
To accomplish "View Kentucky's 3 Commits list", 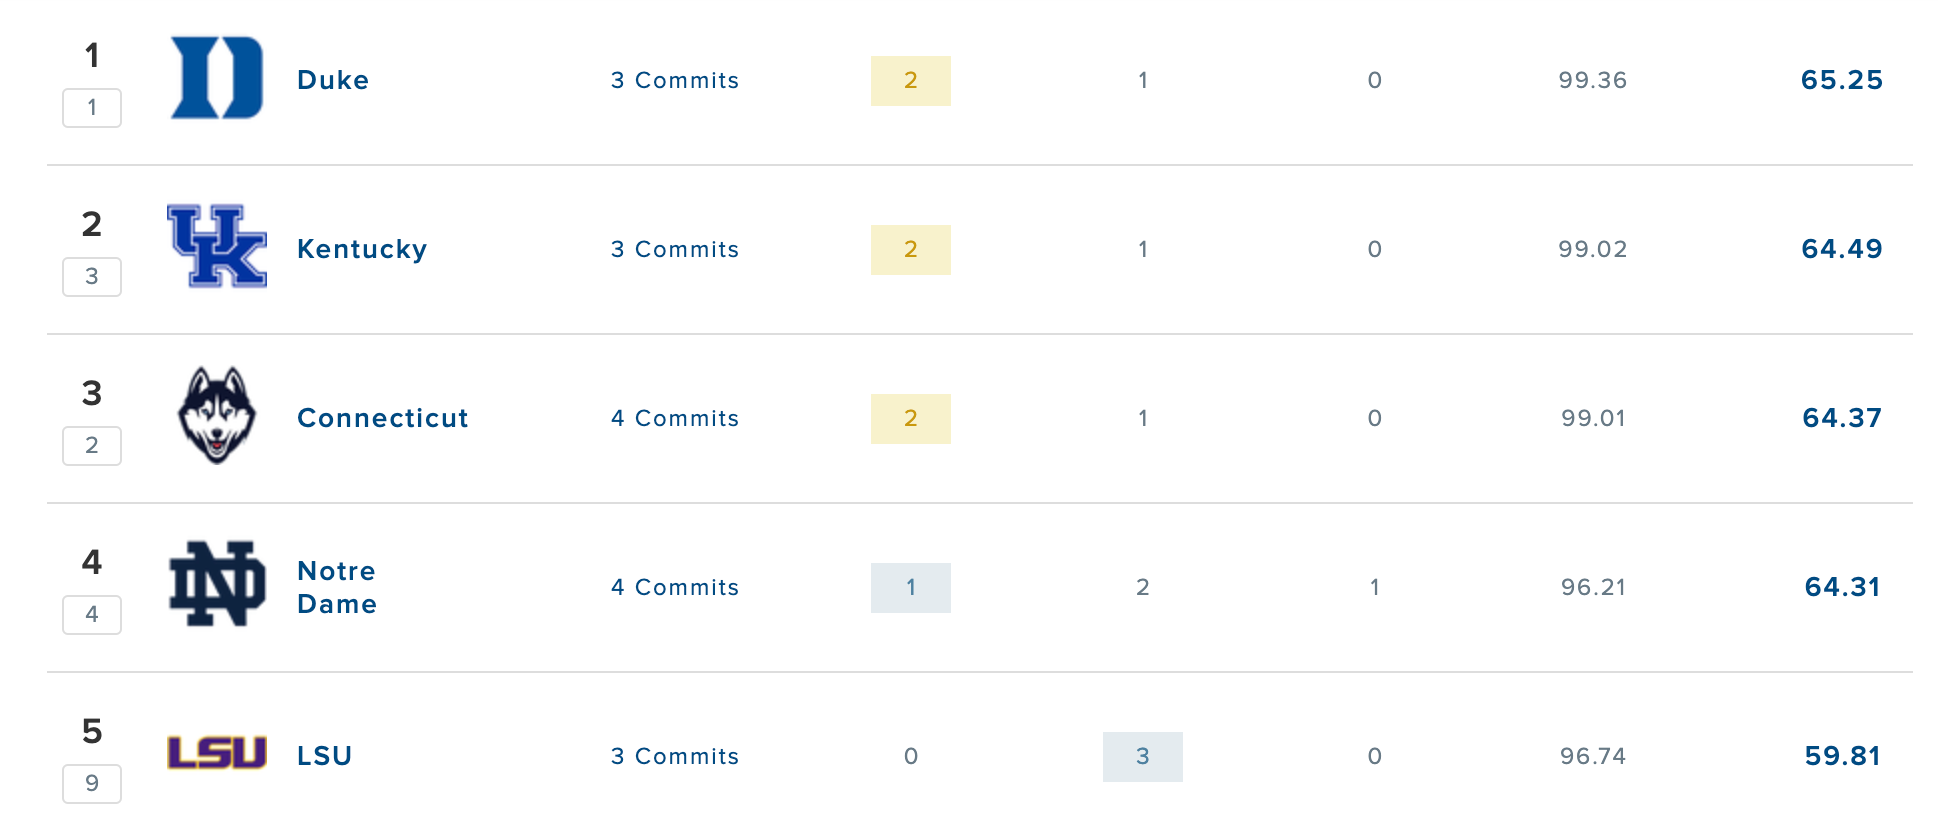I will pyautogui.click(x=675, y=249).
